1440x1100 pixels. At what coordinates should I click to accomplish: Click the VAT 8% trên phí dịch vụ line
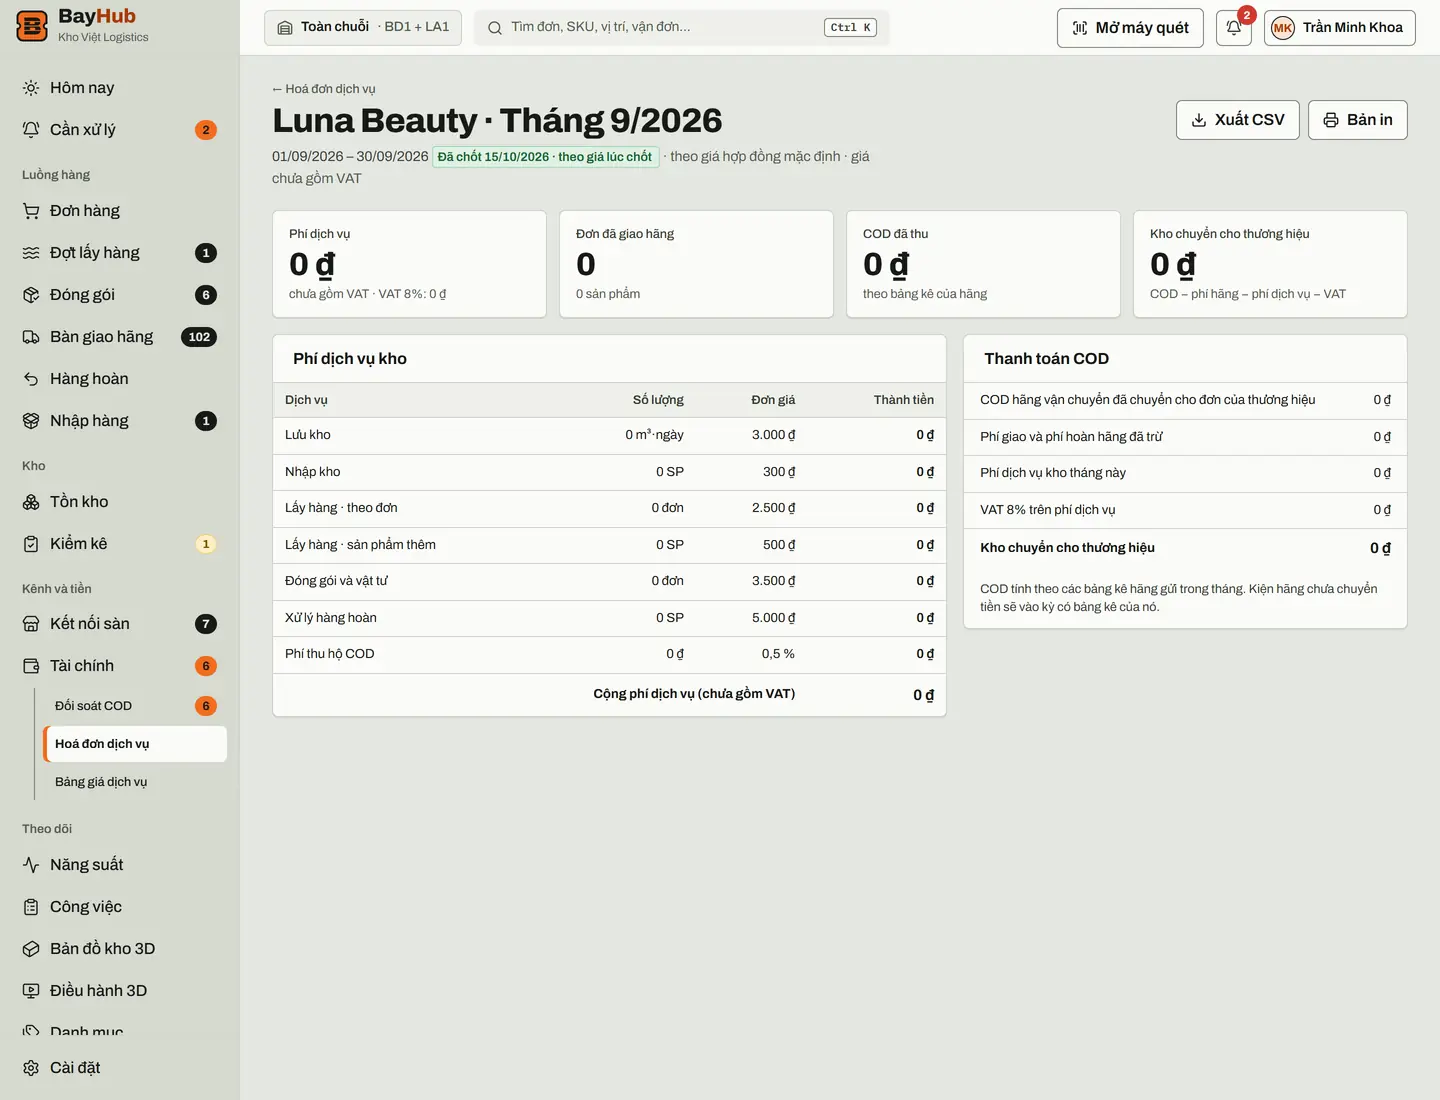coord(1185,510)
